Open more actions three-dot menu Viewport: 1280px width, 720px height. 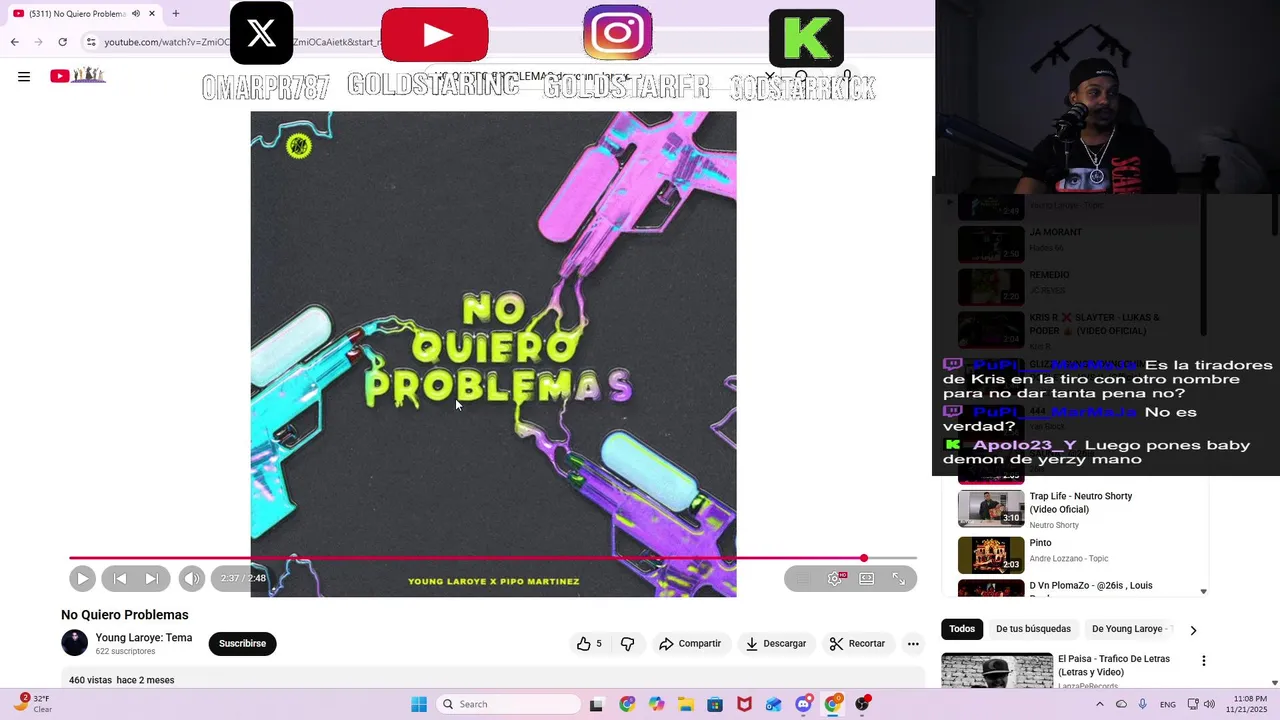point(913,644)
